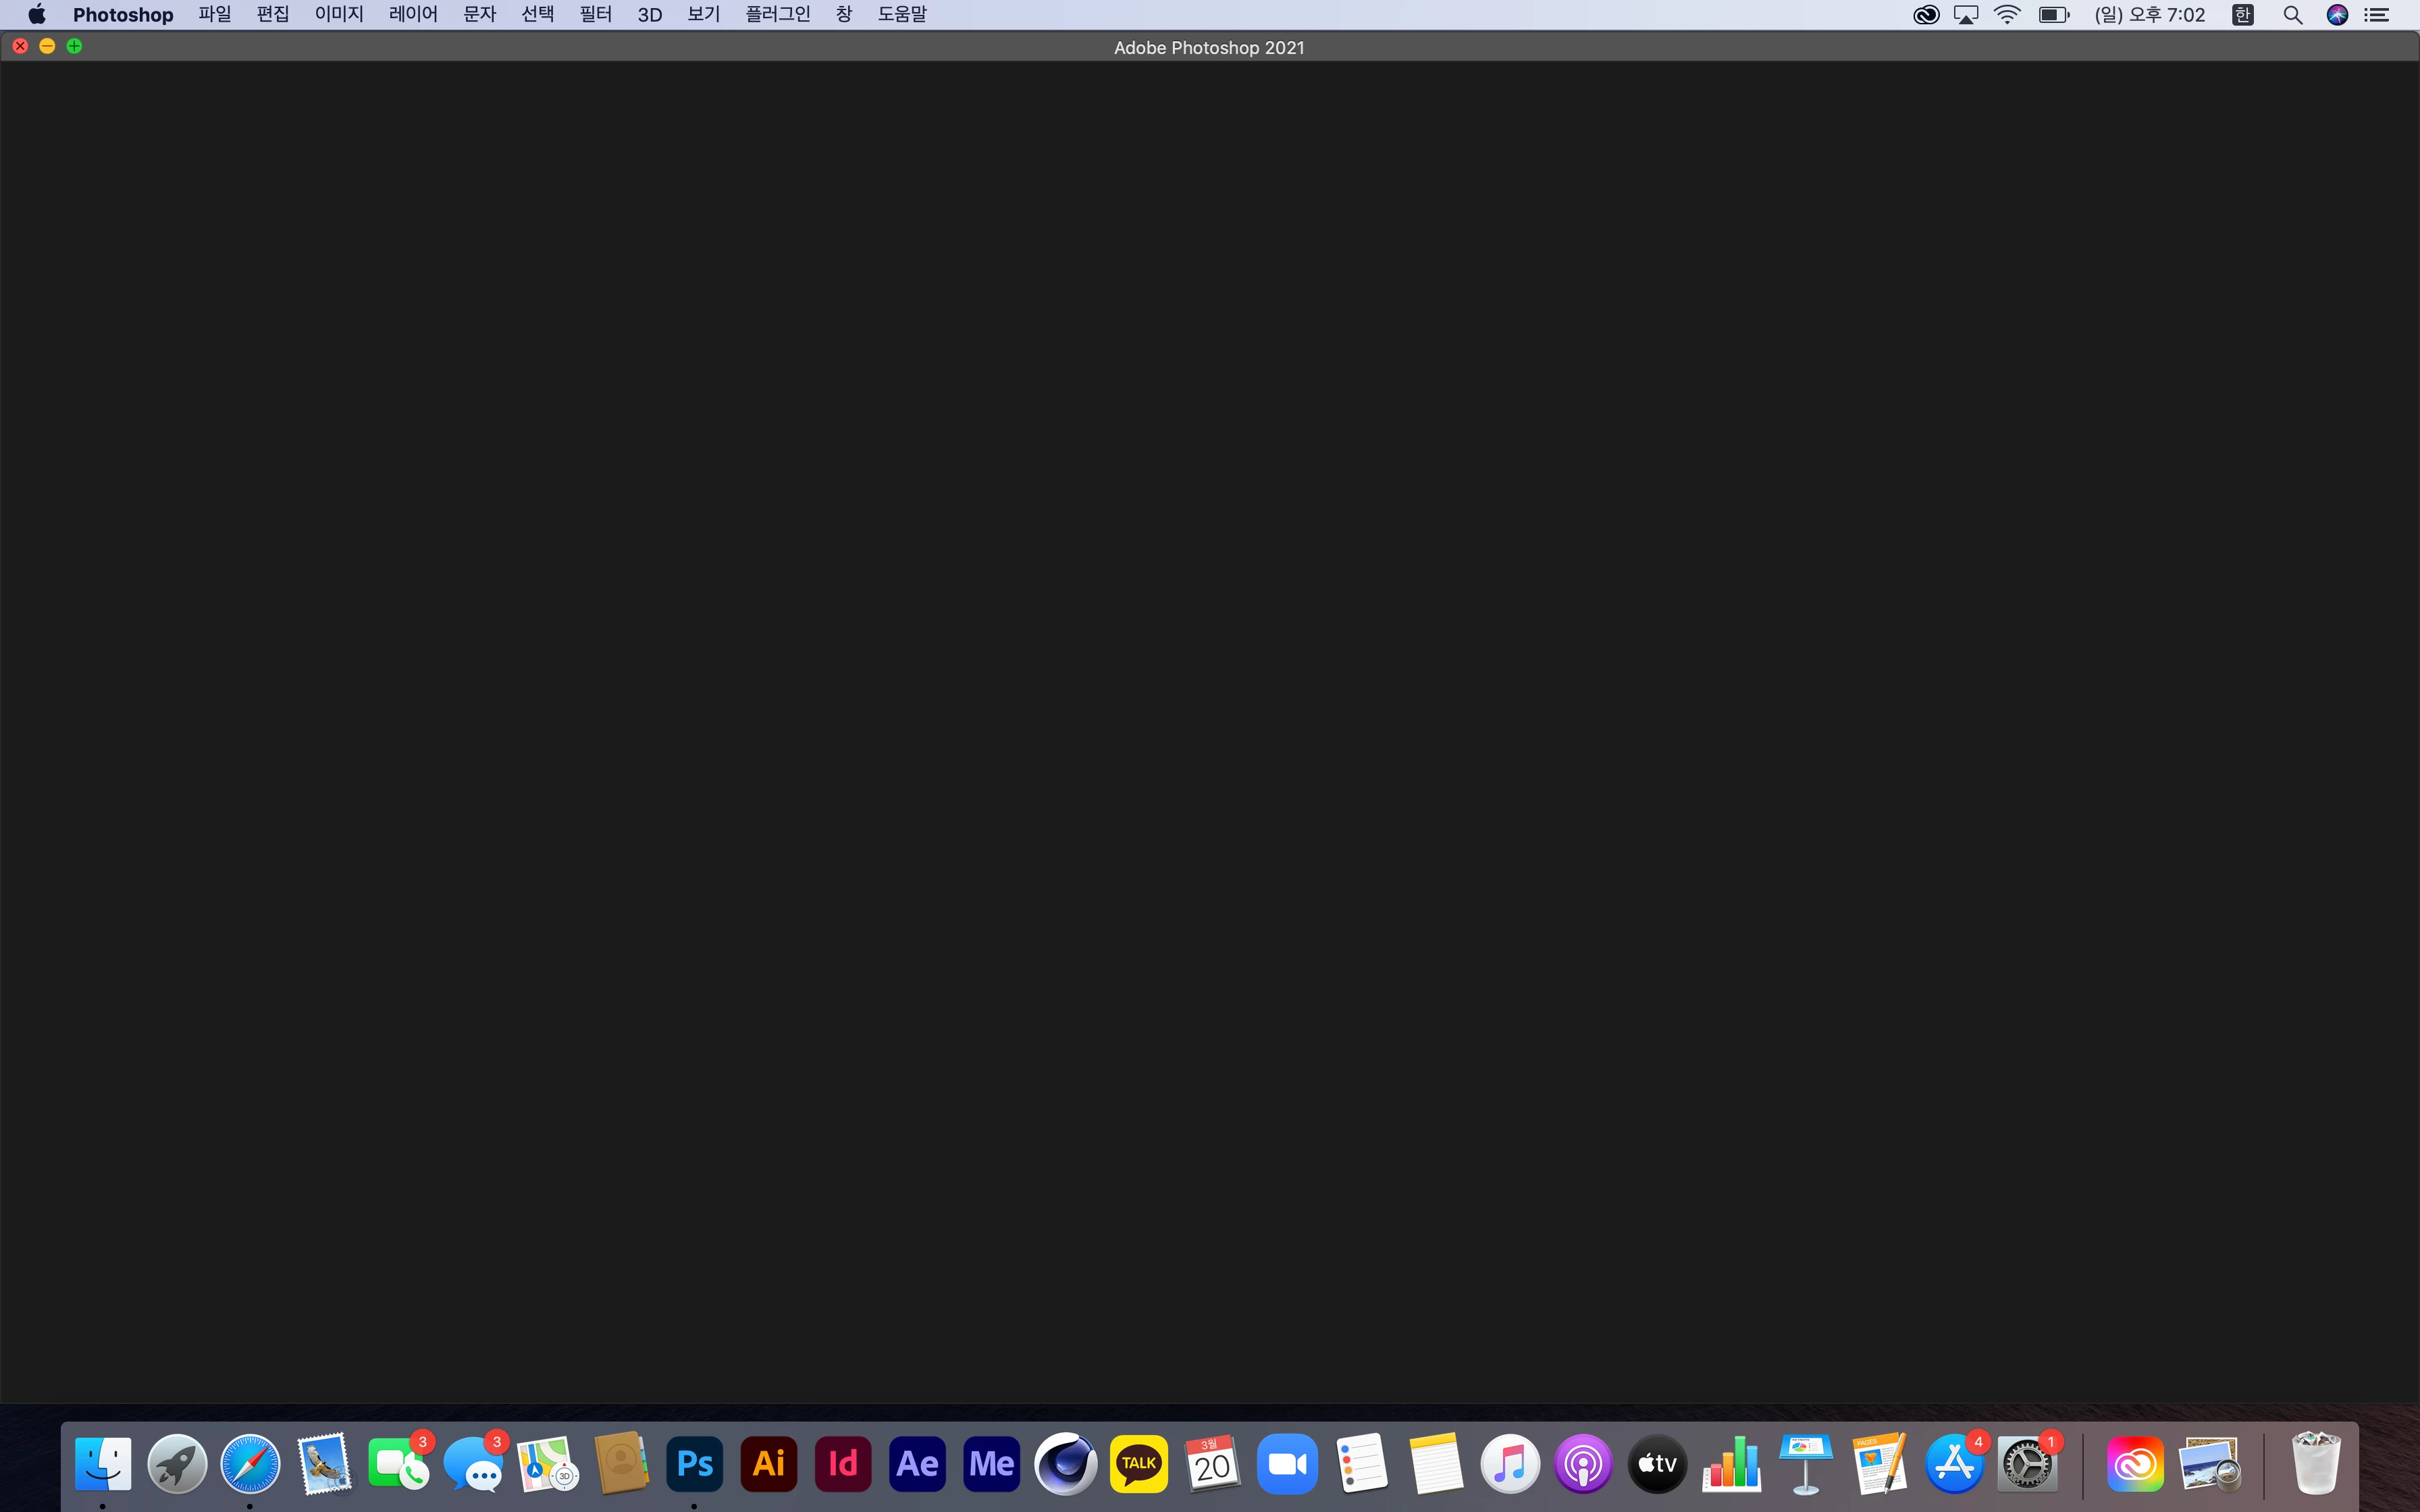Click the Photoshop icon in the Dock
The height and width of the screenshot is (1512, 2420).
(694, 1464)
